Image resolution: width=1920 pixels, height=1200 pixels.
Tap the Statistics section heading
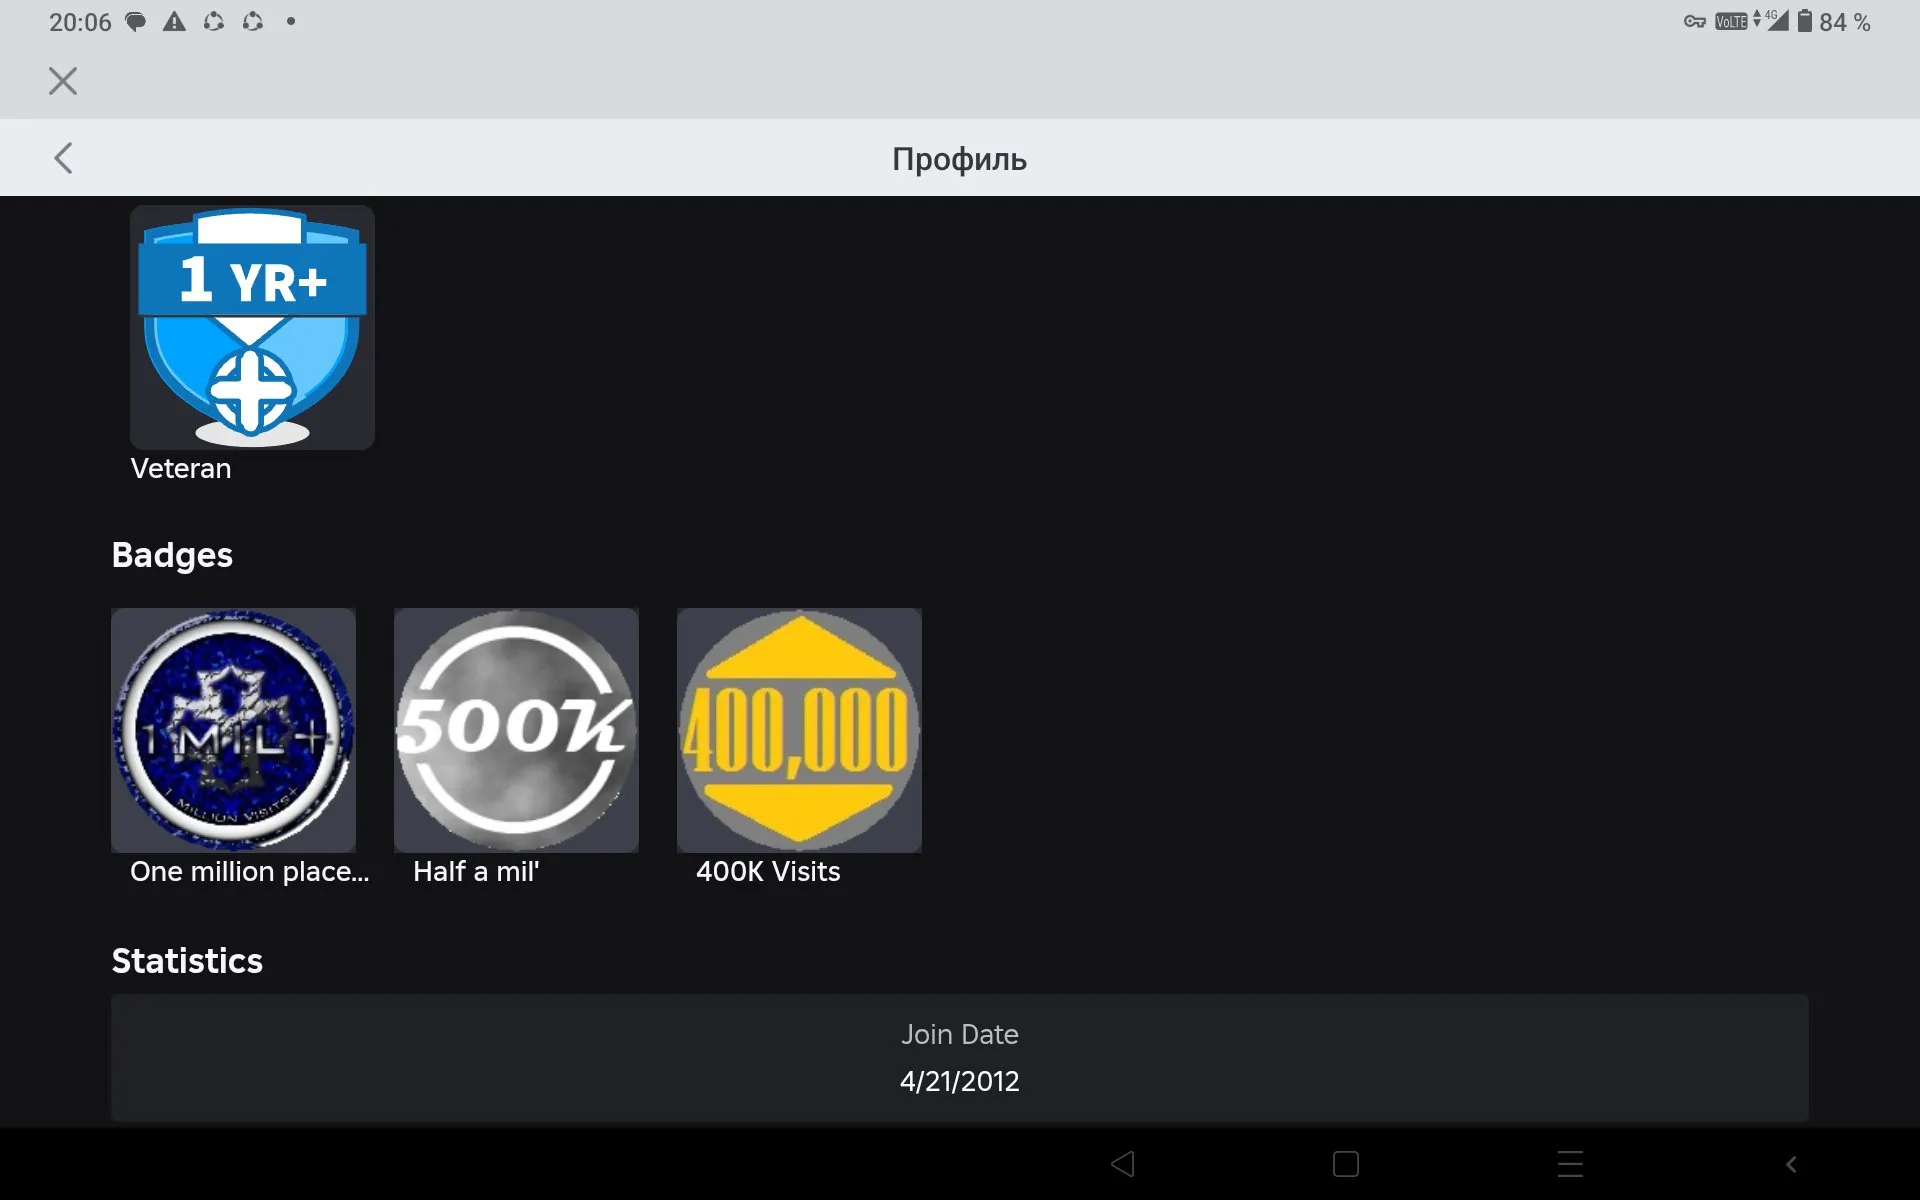(187, 961)
